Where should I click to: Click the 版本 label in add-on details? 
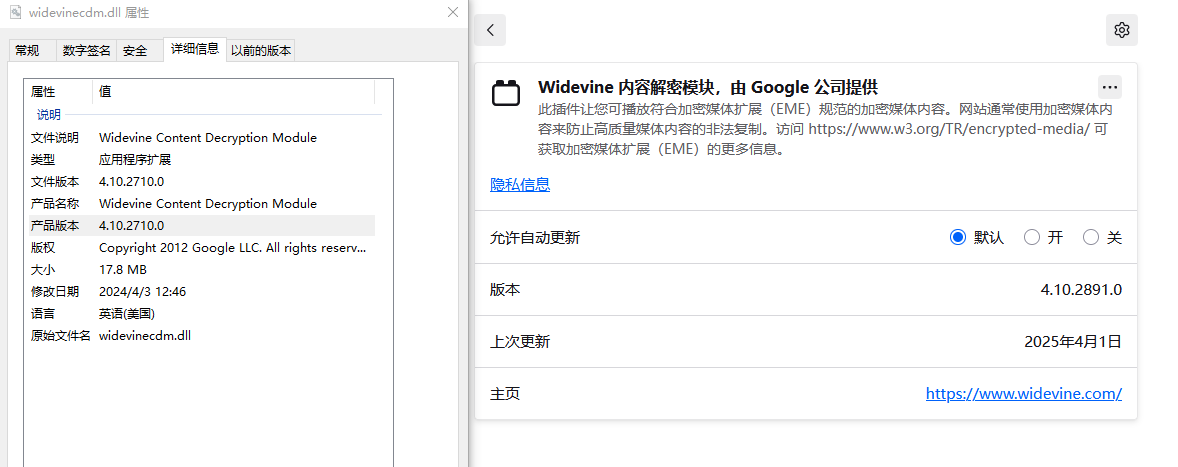pyautogui.click(x=505, y=290)
